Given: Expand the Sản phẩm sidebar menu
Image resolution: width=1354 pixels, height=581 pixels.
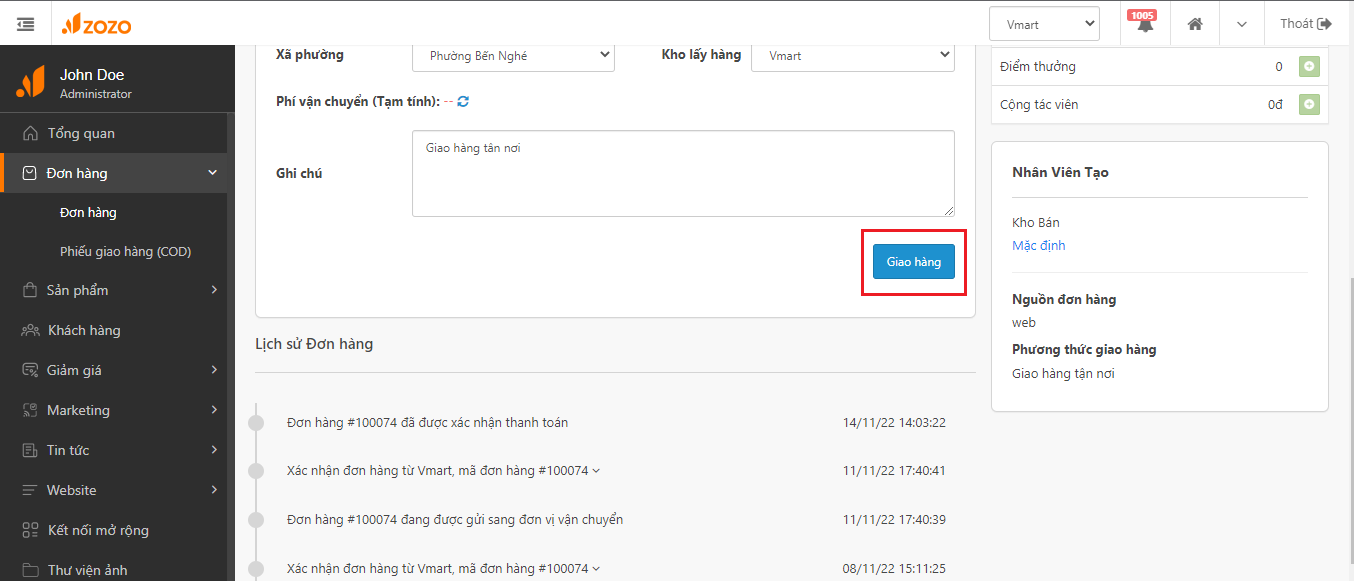Looking at the screenshot, I should (x=114, y=290).
